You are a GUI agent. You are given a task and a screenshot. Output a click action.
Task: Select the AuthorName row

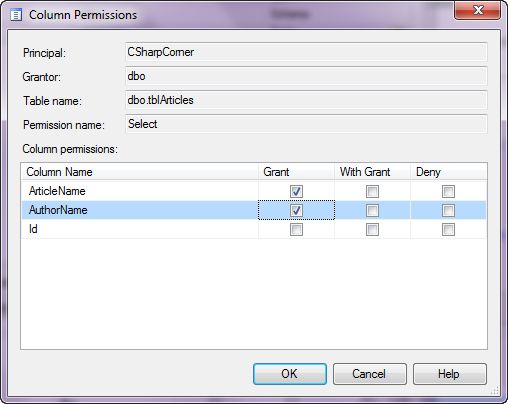click(x=254, y=210)
